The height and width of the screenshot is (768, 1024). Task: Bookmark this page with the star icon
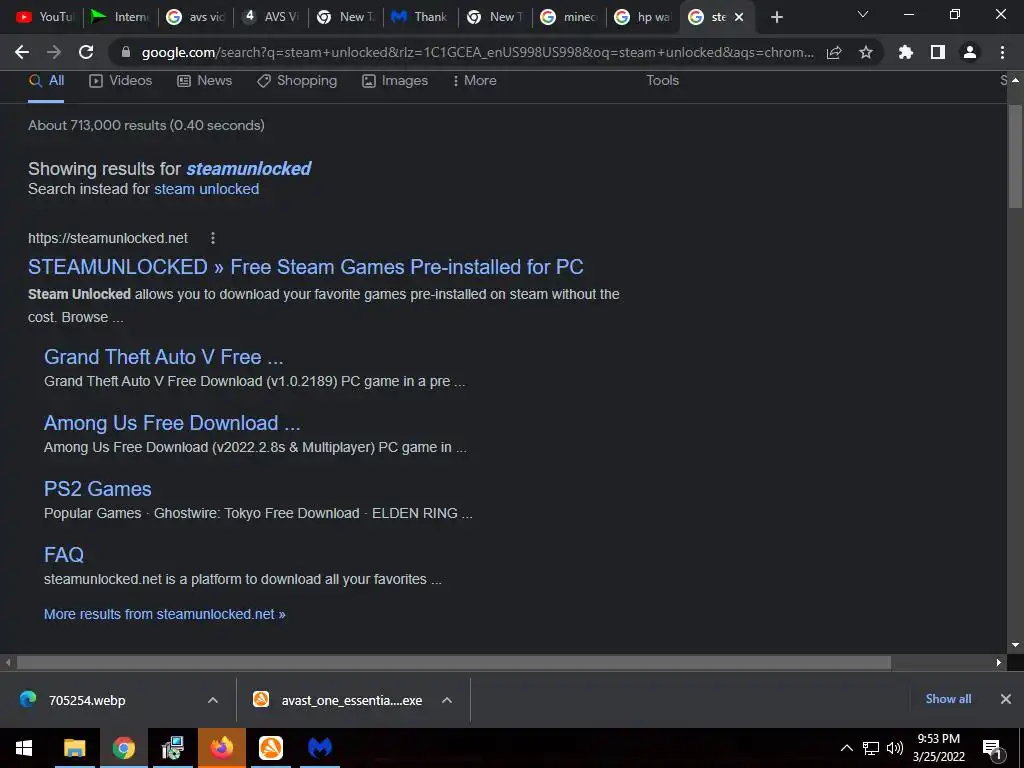point(866,52)
